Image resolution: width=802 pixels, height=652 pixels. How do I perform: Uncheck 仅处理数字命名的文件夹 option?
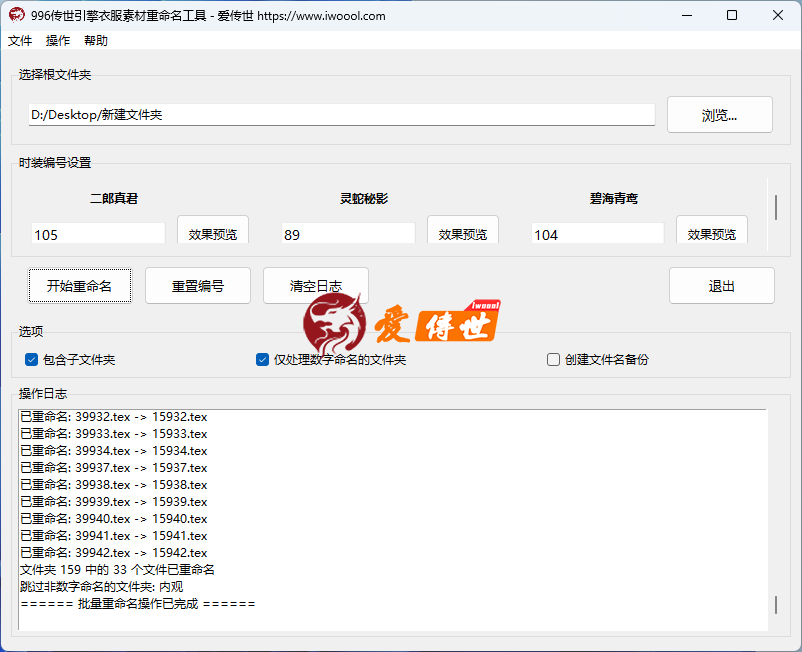(263, 360)
